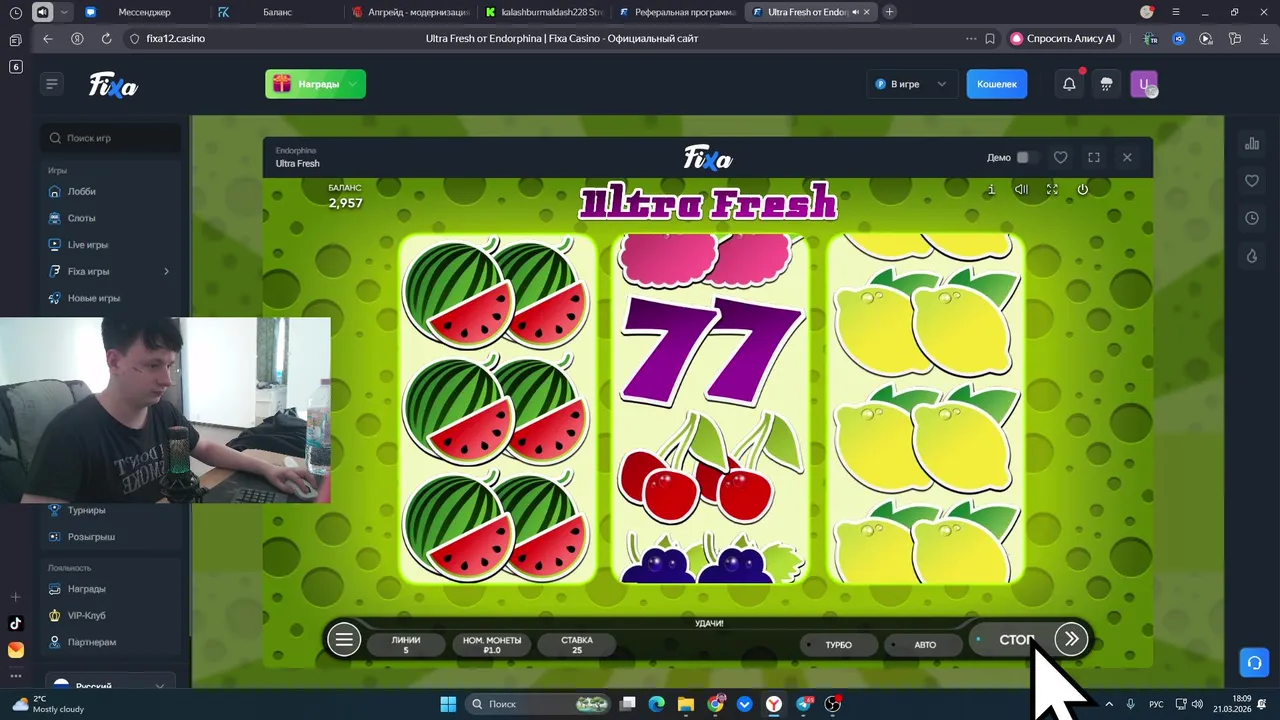Viewport: 1280px width, 720px height.
Task: Open favorites heart in right panel
Action: click(1252, 181)
